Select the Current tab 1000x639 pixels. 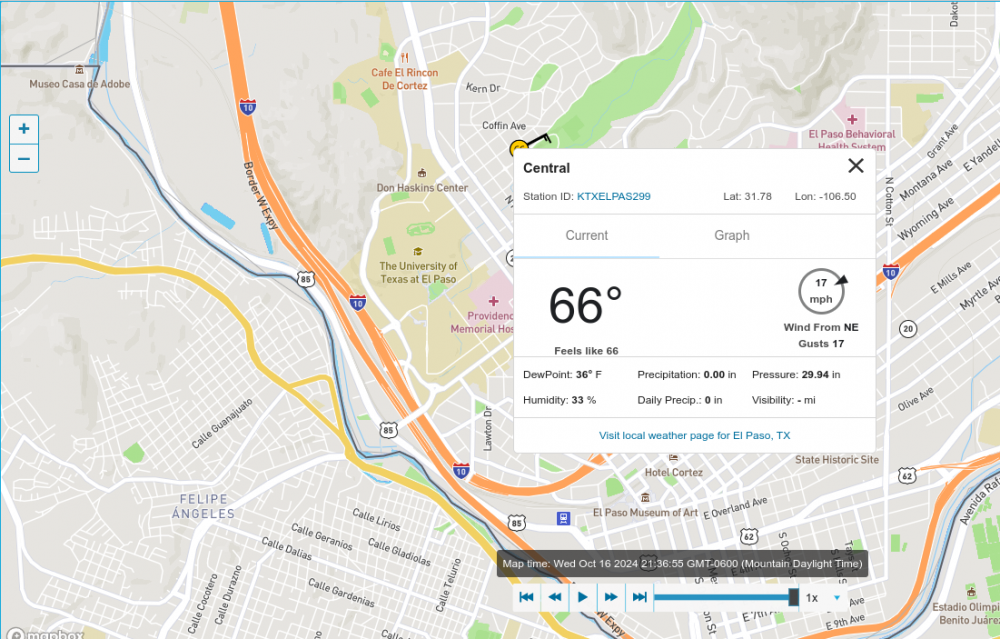pyautogui.click(x=587, y=236)
